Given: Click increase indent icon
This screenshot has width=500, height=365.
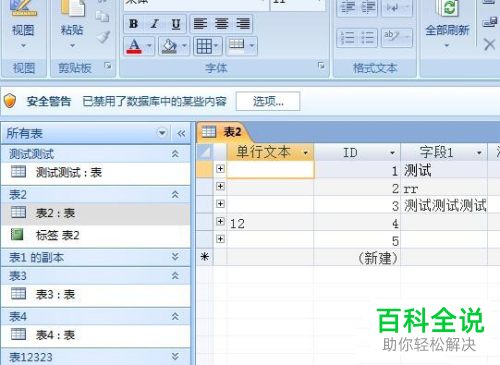Looking at the screenshot, I should tap(368, 7).
